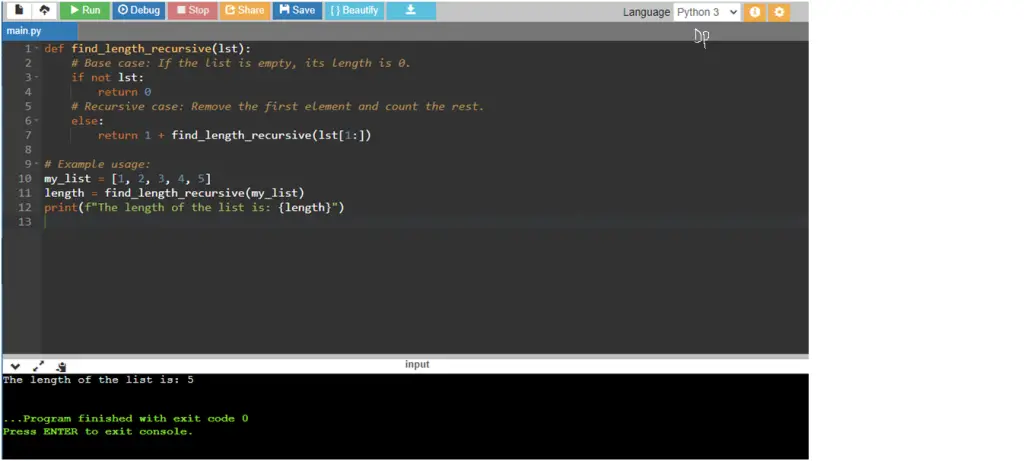The height and width of the screenshot is (461, 1024).
Task: Place the cursor on empty line 13
Action: (x=424, y=221)
